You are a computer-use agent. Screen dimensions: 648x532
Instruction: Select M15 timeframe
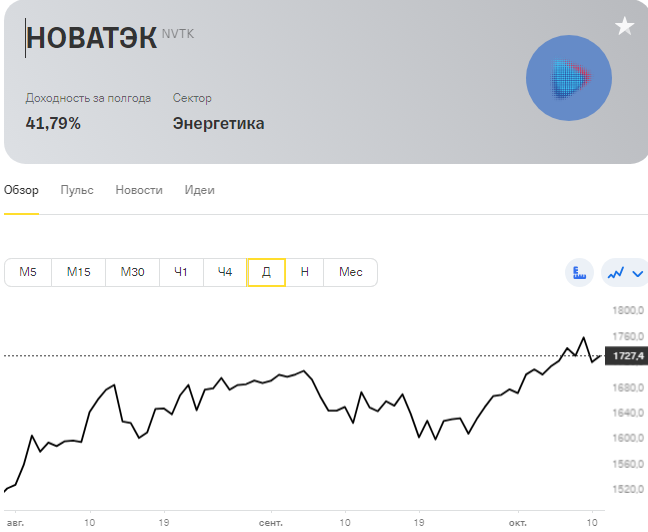(x=79, y=272)
